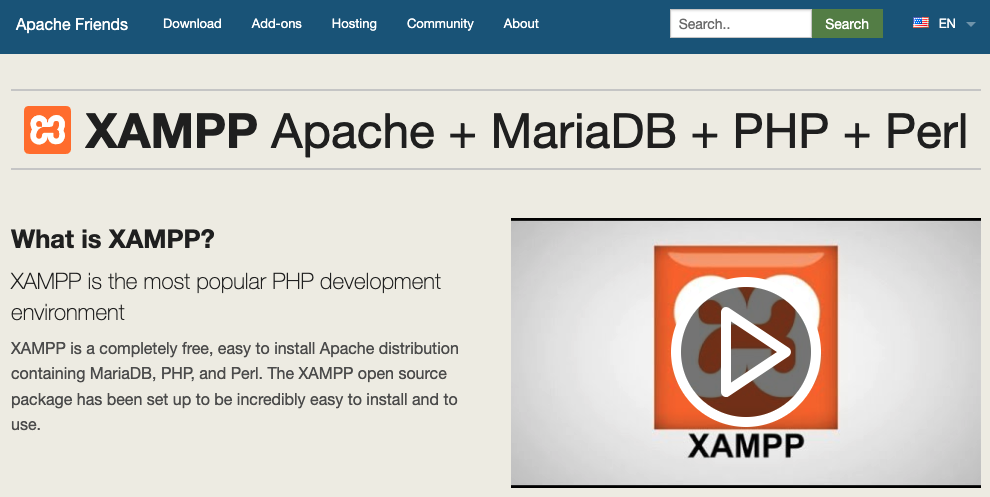The height and width of the screenshot is (497, 990).
Task: Click the EN language label
Action: pos(947,24)
